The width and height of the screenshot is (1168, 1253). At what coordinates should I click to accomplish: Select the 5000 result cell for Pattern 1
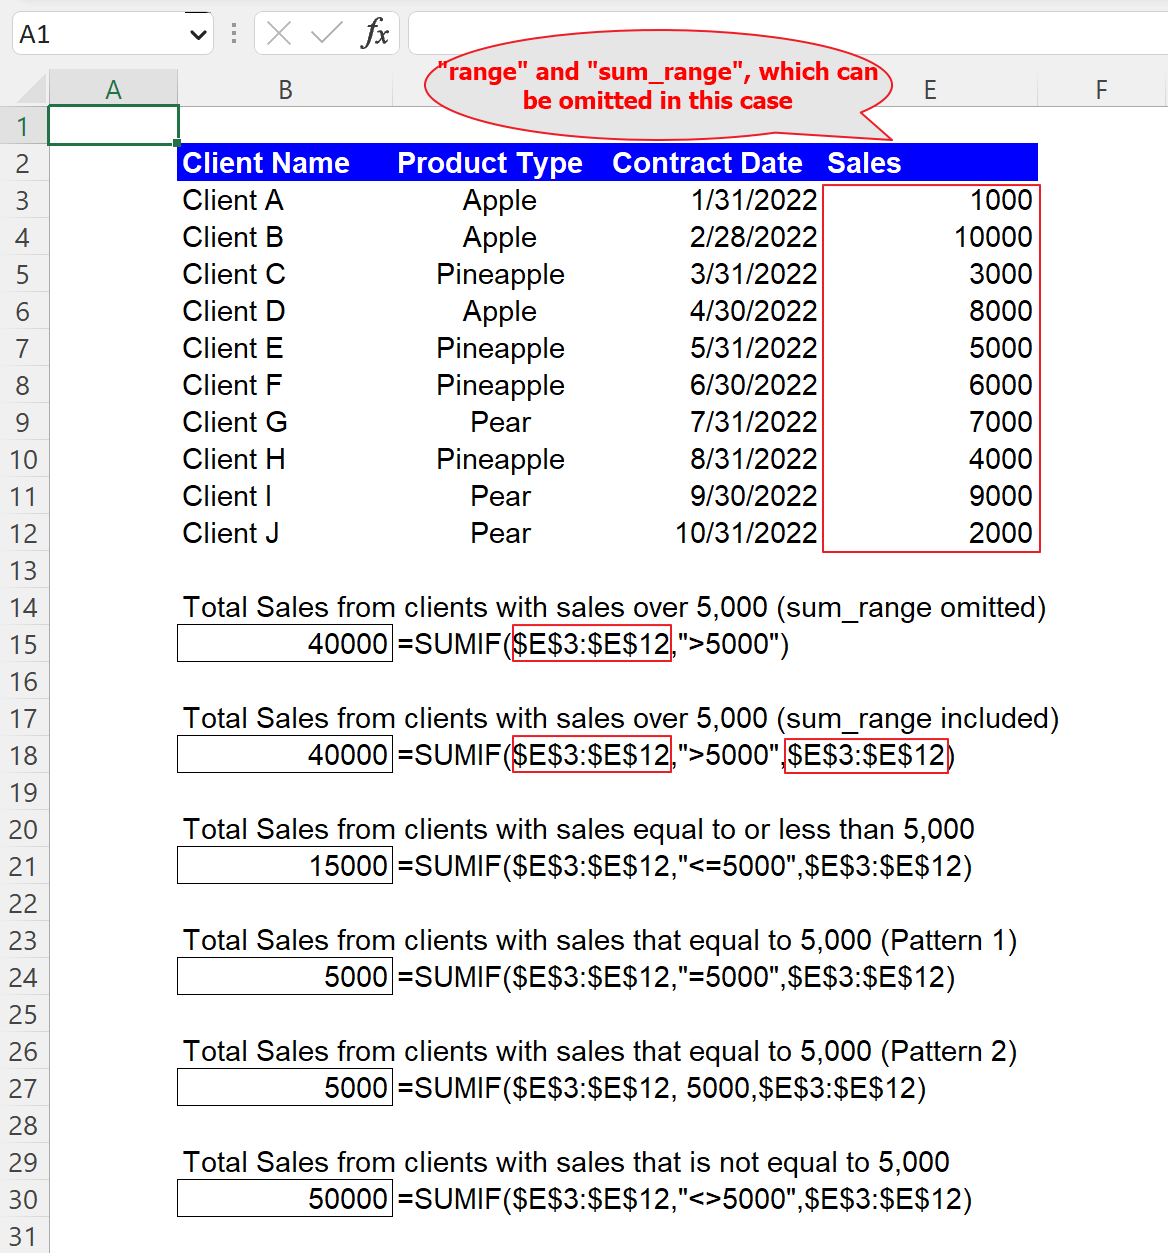[x=284, y=976]
